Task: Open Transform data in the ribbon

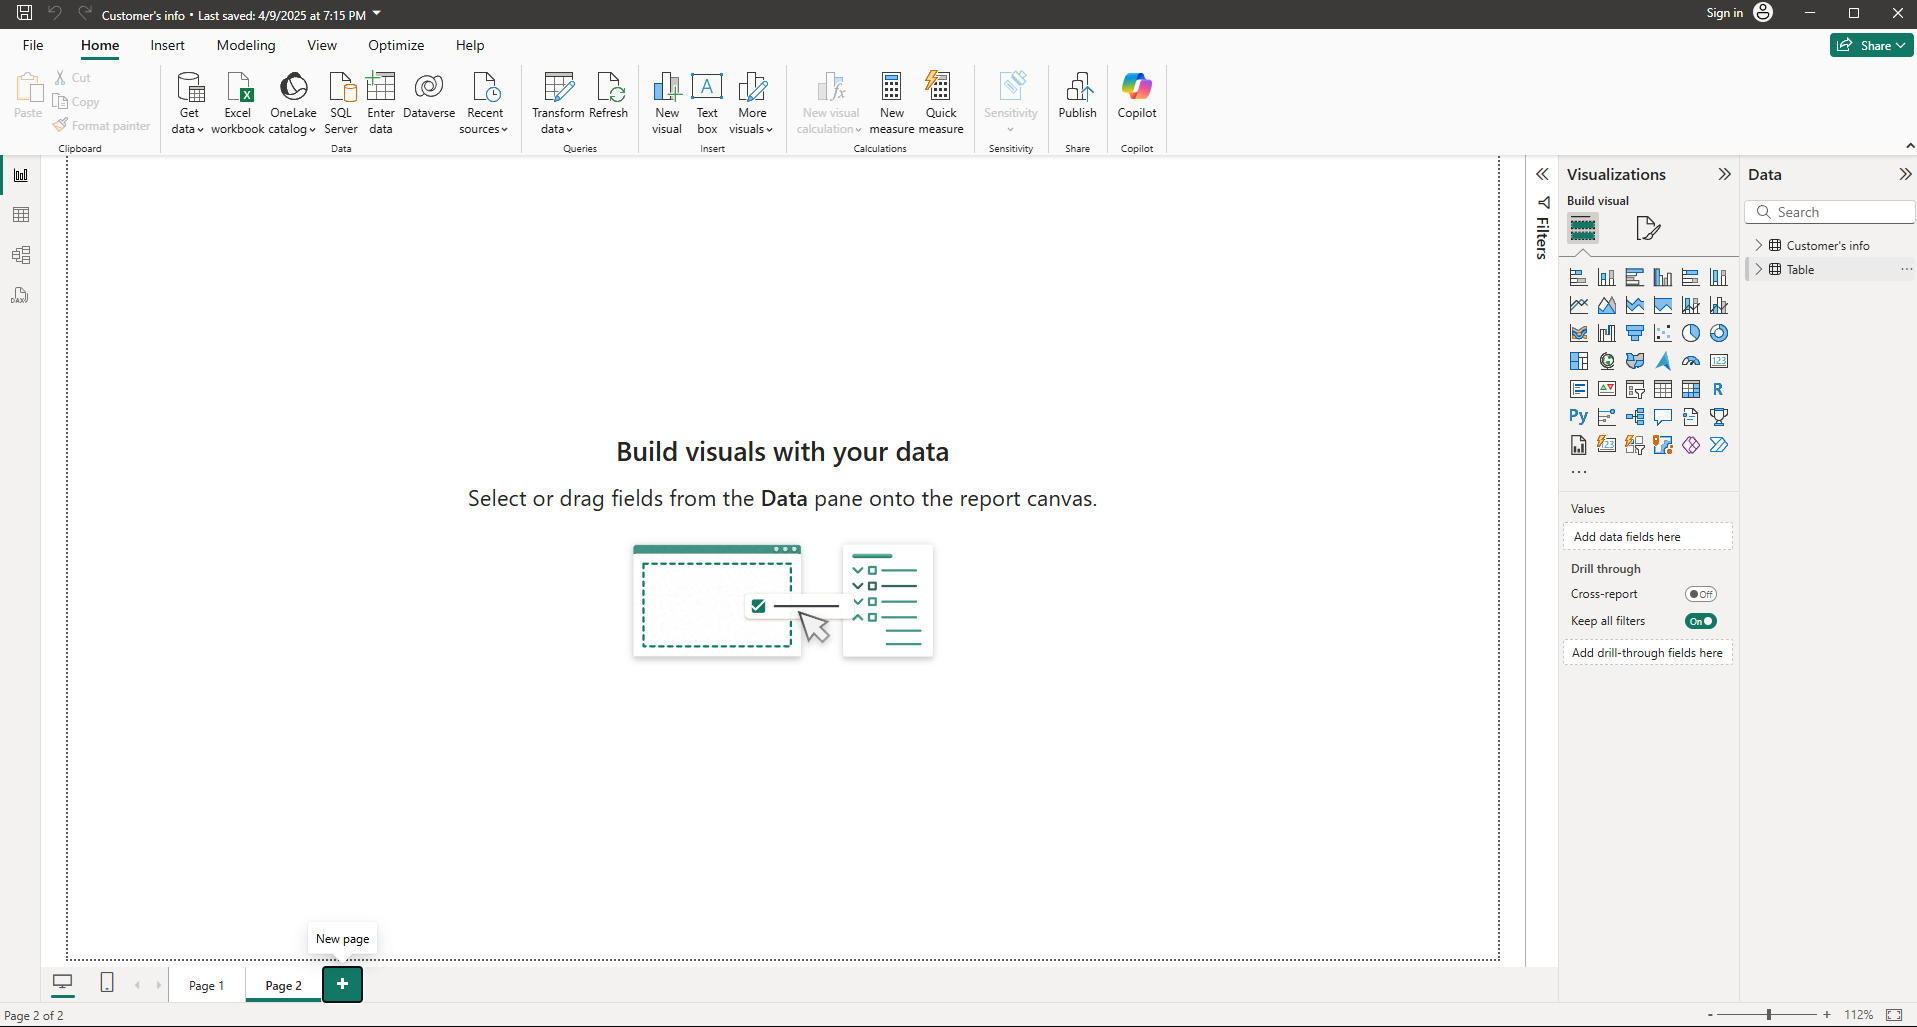Action: (x=558, y=90)
